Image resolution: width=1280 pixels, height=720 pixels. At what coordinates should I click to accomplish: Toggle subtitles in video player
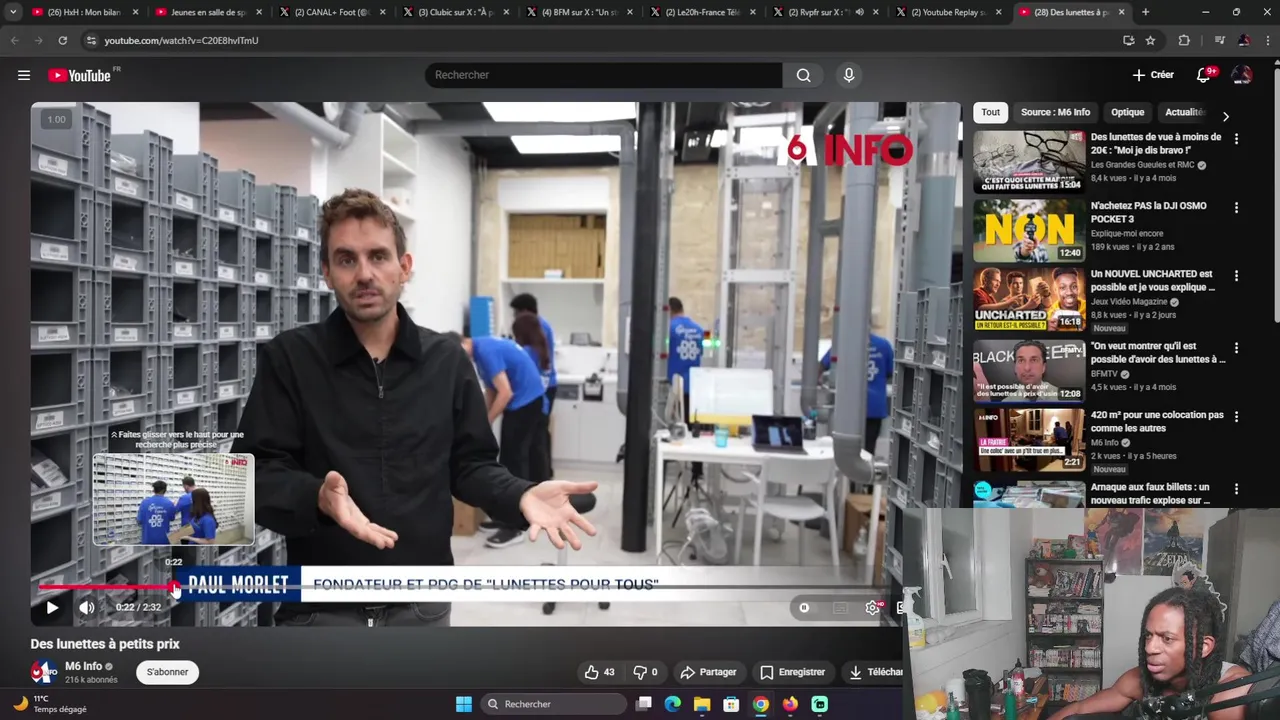pyautogui.click(x=840, y=607)
